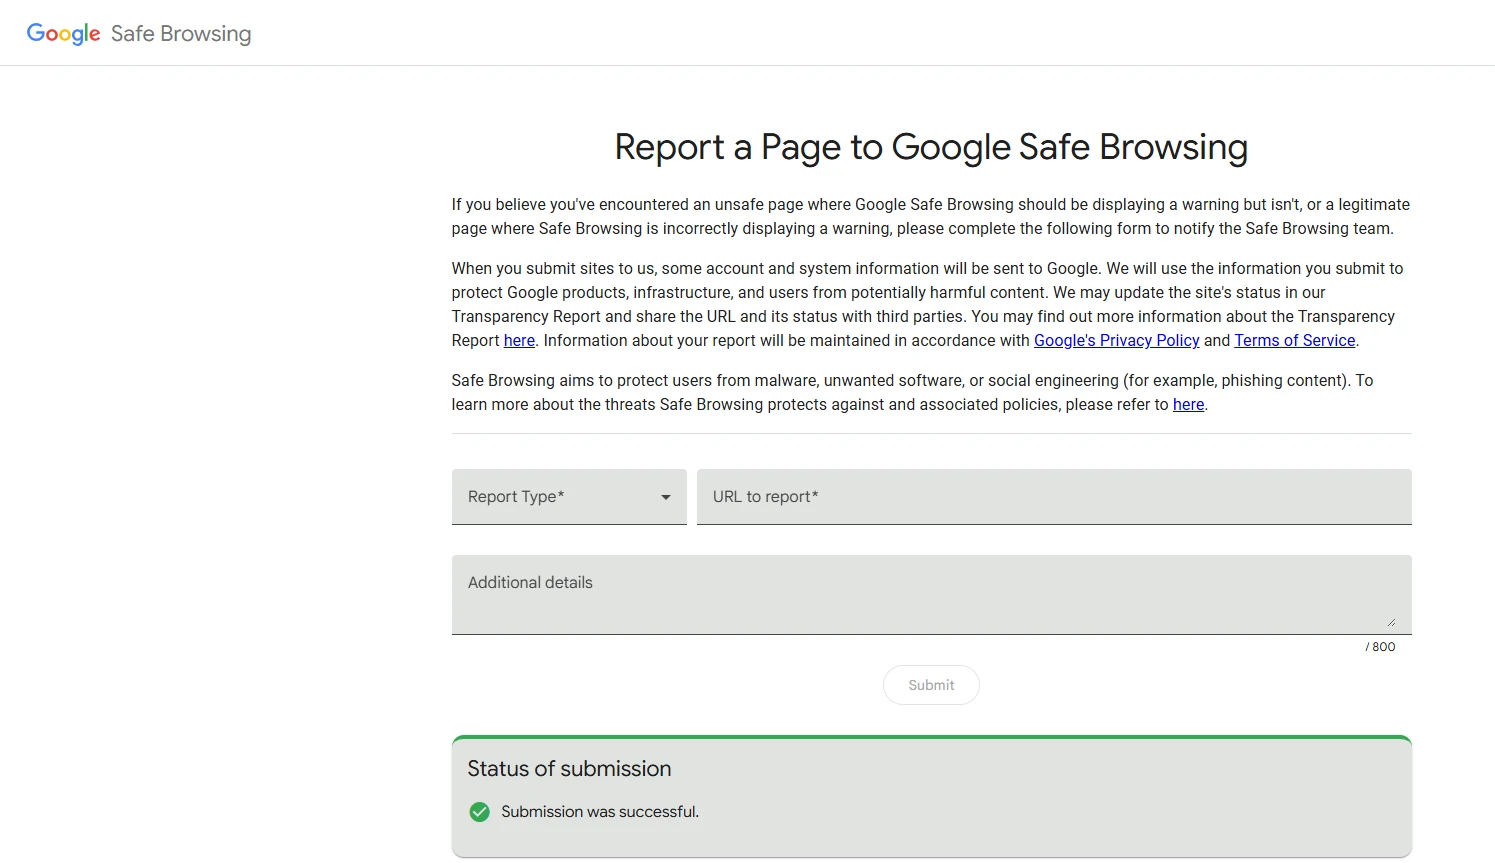Screen dimensions: 1495x863
Task: Click the 'Status of submission' heading
Action: coord(568,769)
